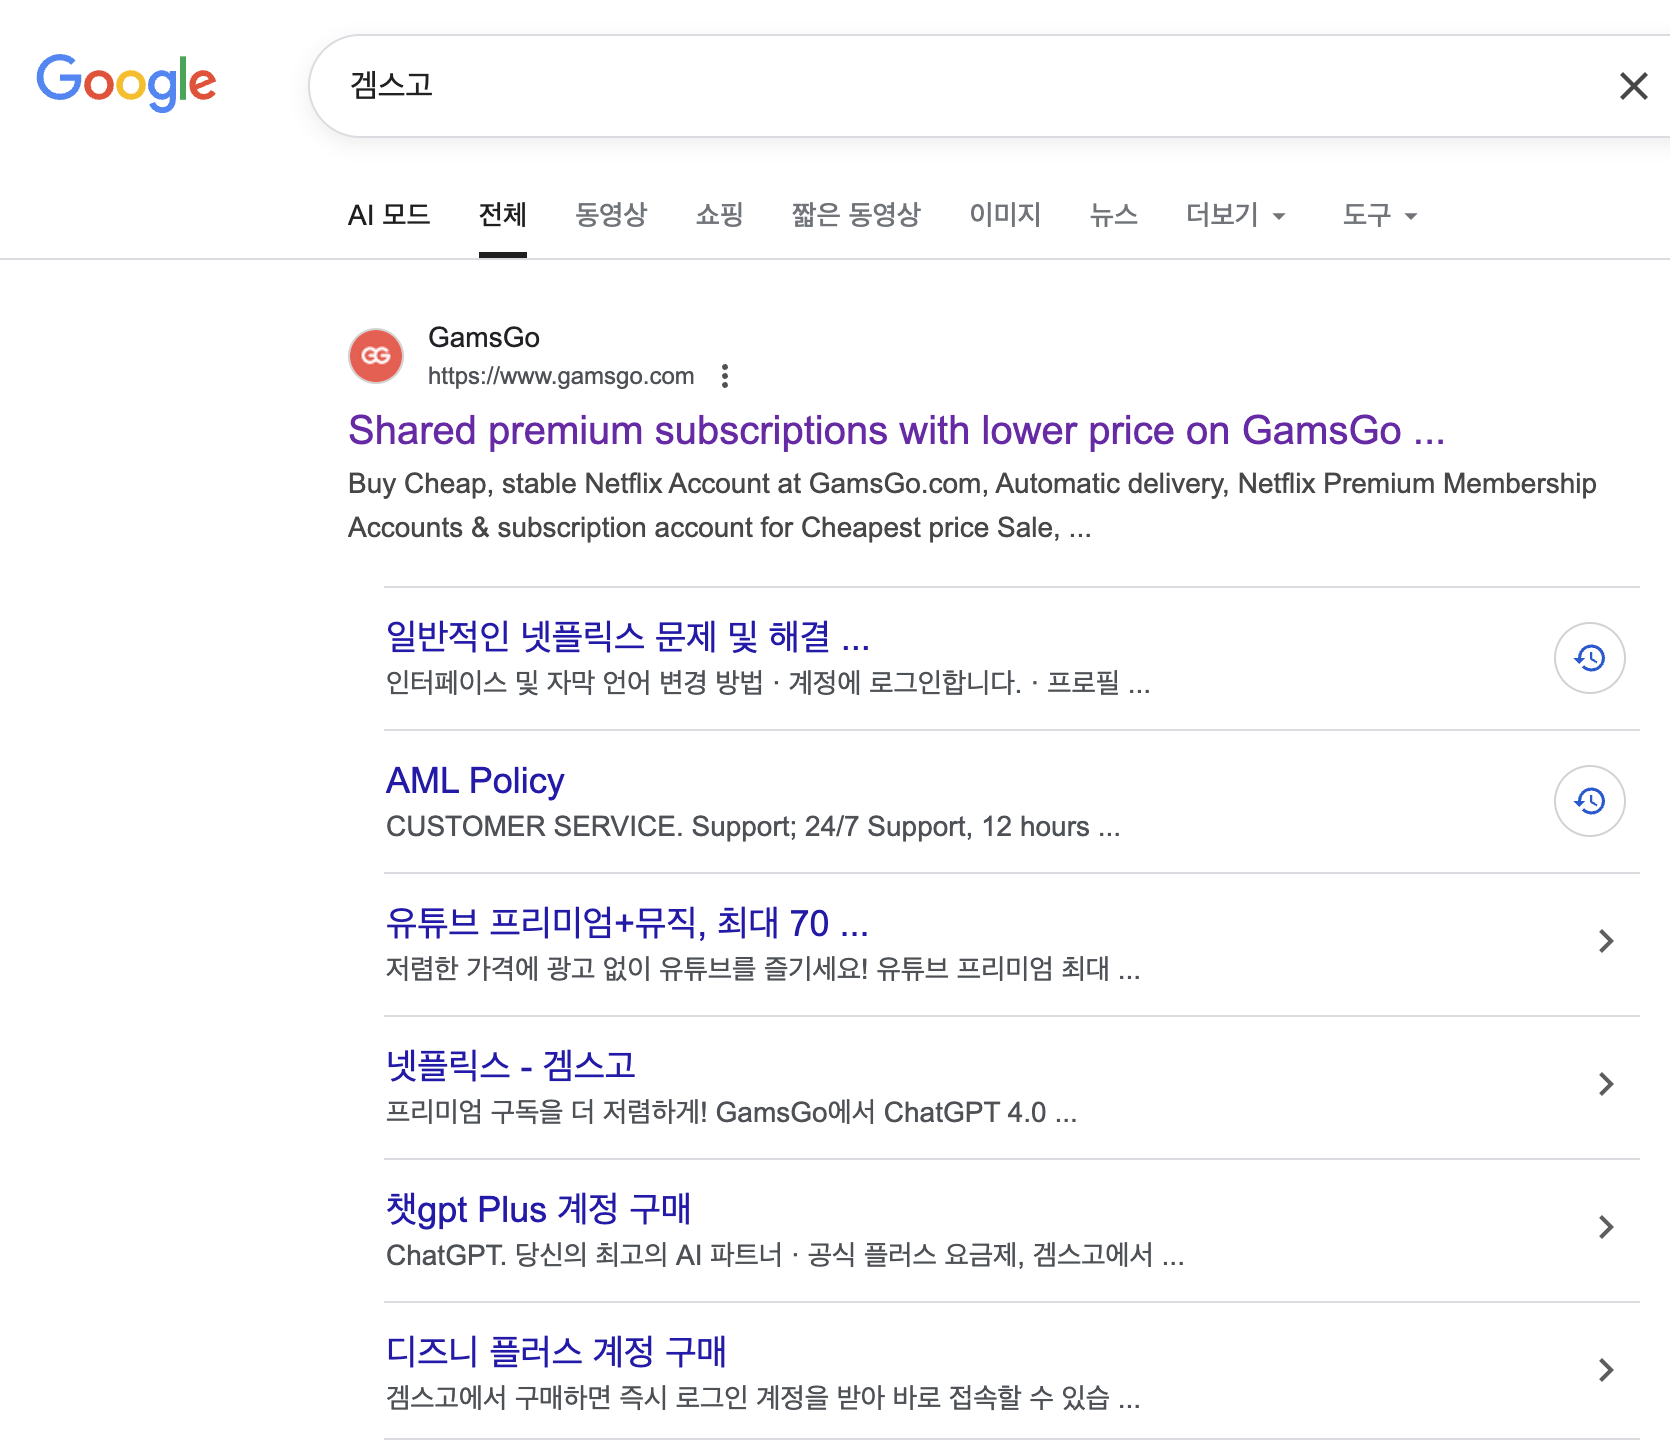This screenshot has height=1450, width=1670.
Task: Click the chevron on the 유튜브 프리미엄 row
Action: (1606, 941)
